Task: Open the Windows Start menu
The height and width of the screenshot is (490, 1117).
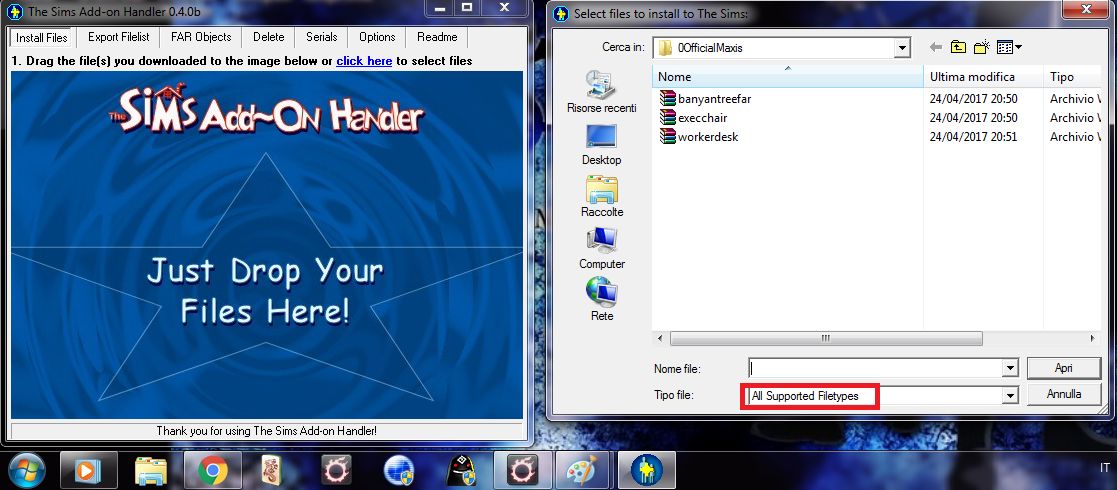Action: point(26,471)
